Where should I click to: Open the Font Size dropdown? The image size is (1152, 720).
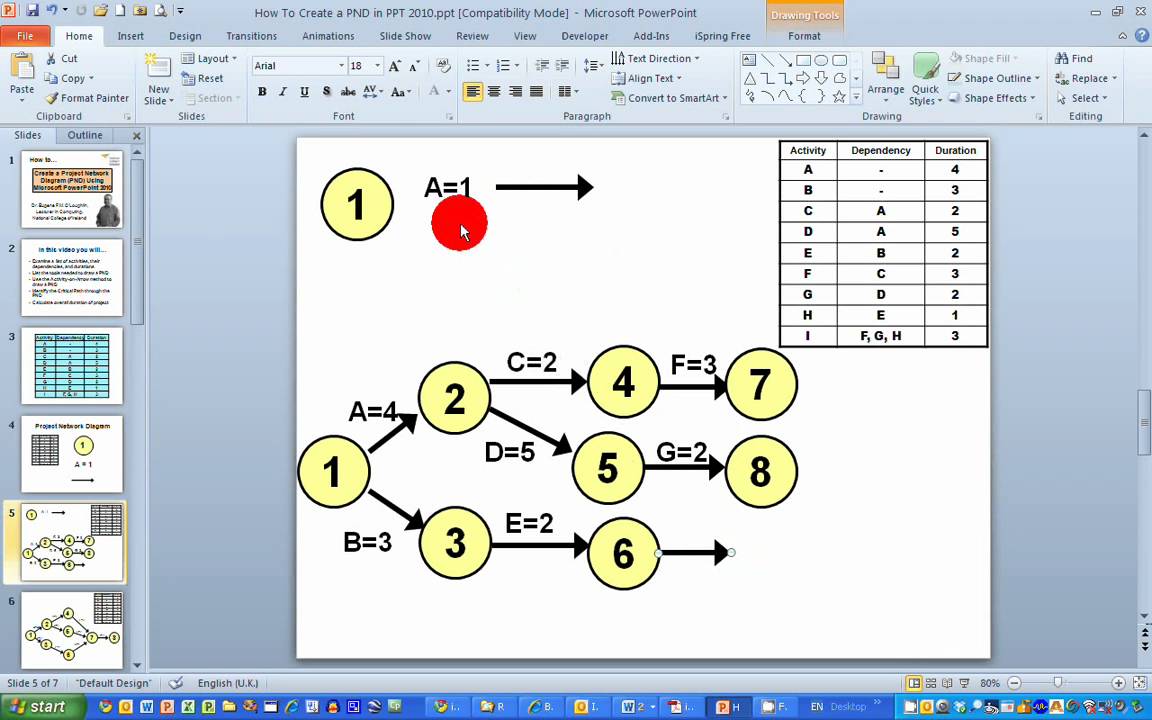click(x=376, y=65)
